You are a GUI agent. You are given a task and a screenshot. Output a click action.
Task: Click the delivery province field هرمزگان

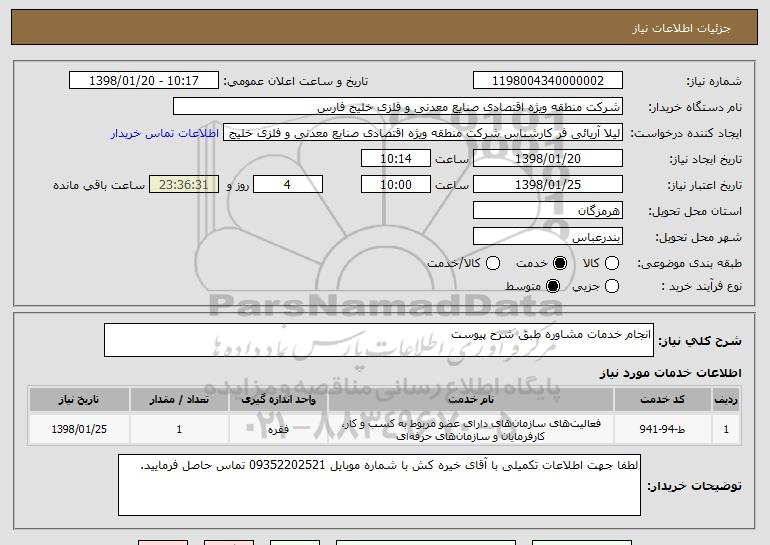(x=548, y=211)
